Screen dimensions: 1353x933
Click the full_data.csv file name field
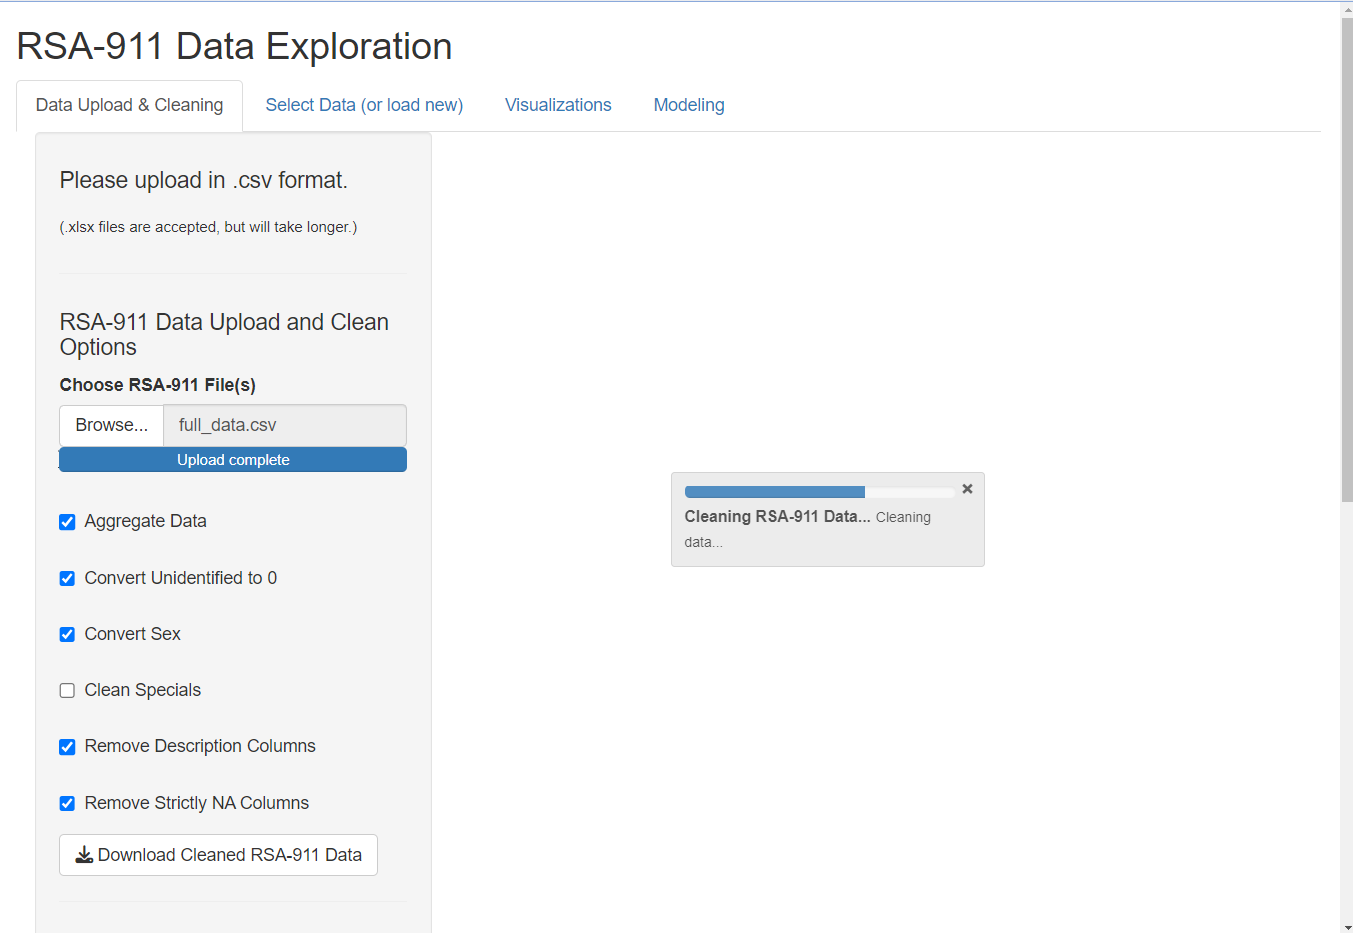click(285, 425)
